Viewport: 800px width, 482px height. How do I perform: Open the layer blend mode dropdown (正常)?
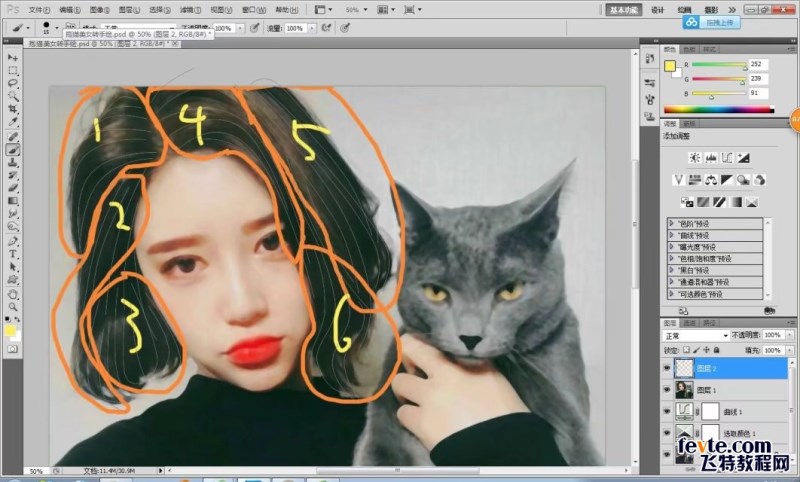tap(696, 336)
